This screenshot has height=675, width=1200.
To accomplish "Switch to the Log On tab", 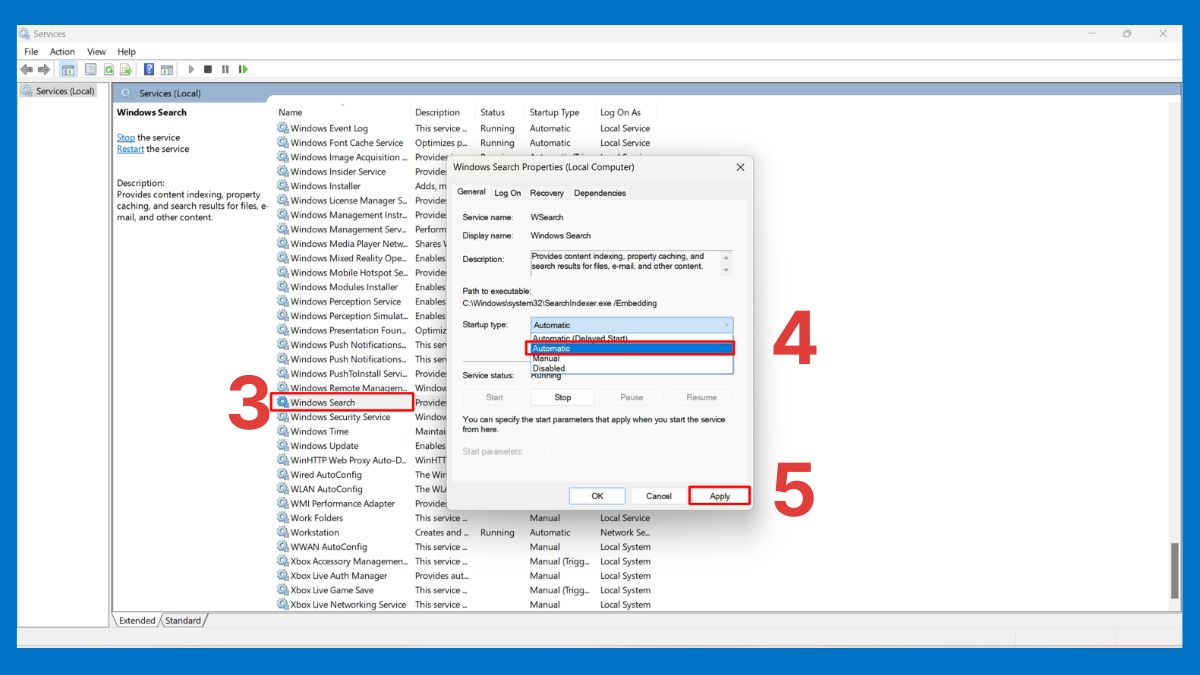I will click(508, 193).
